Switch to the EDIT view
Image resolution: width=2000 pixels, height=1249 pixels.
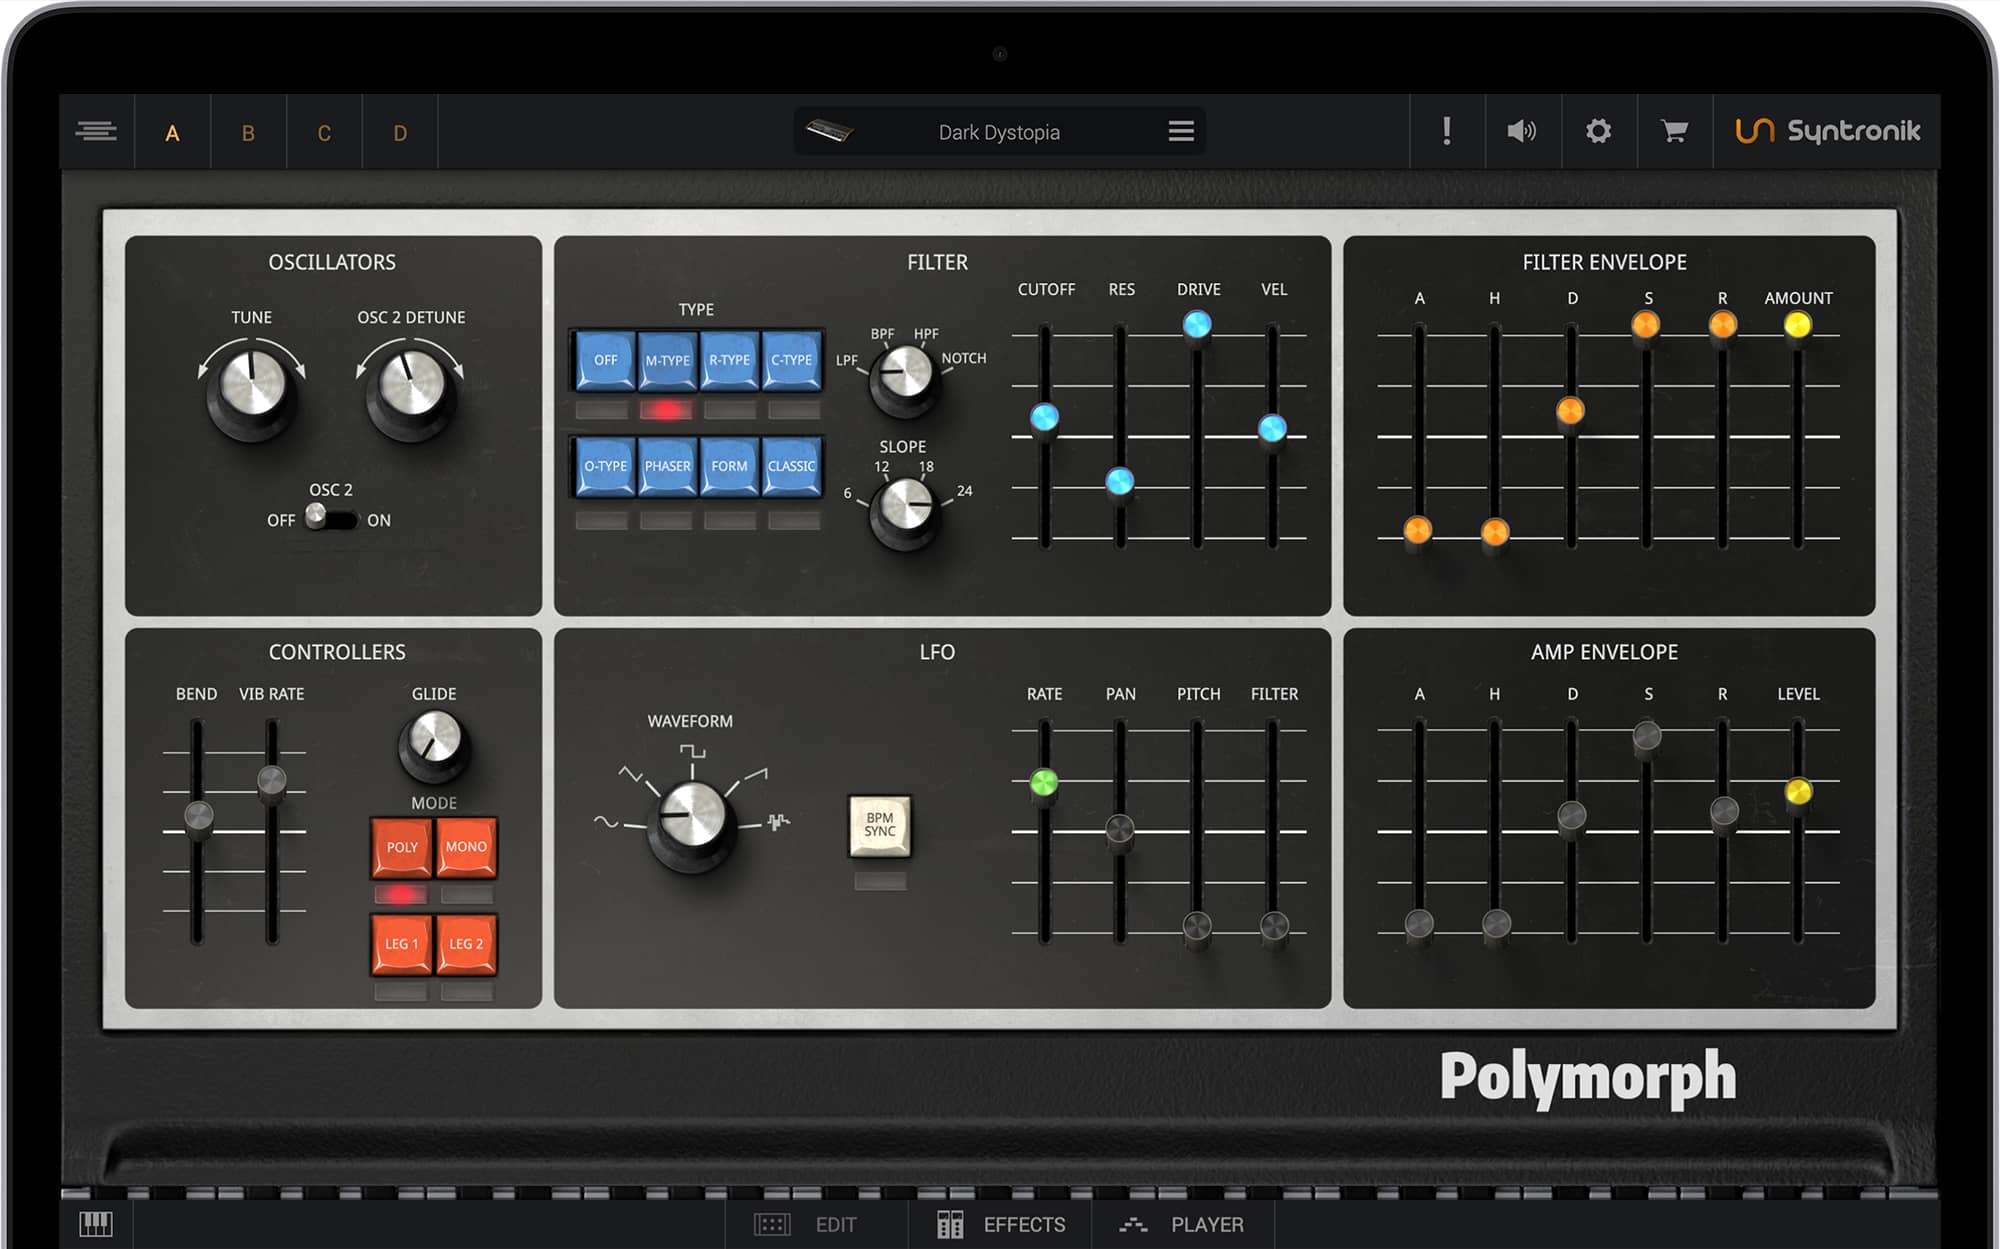point(807,1224)
